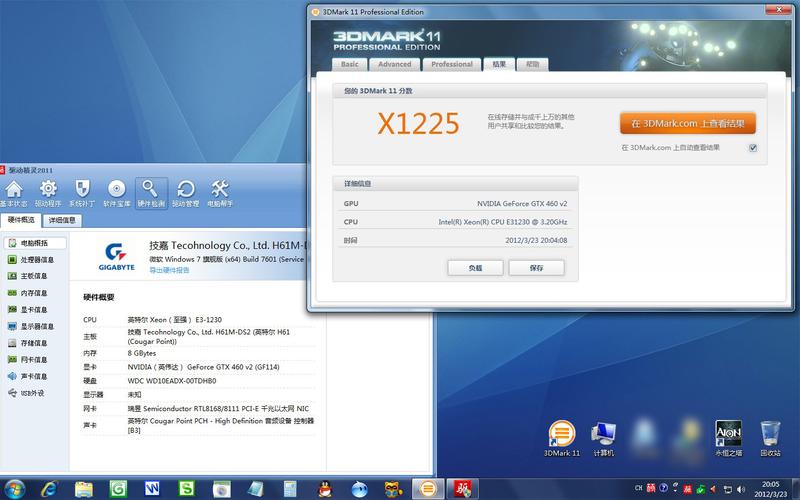800x500 pixels.
Task: Open the green S taskbar icon
Action: click(186, 489)
